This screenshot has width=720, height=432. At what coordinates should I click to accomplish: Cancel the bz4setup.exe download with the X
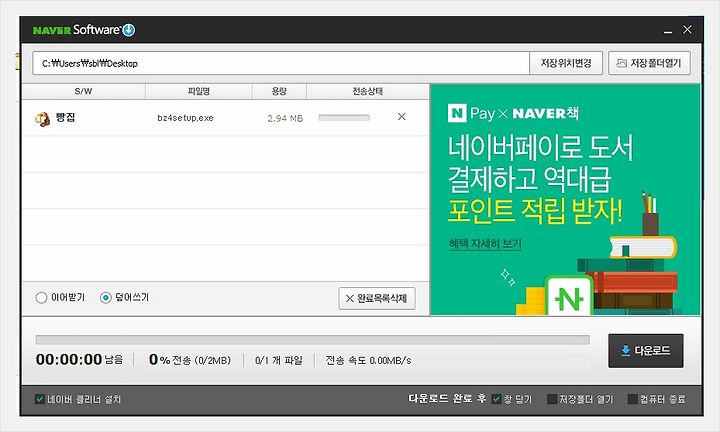click(x=401, y=117)
